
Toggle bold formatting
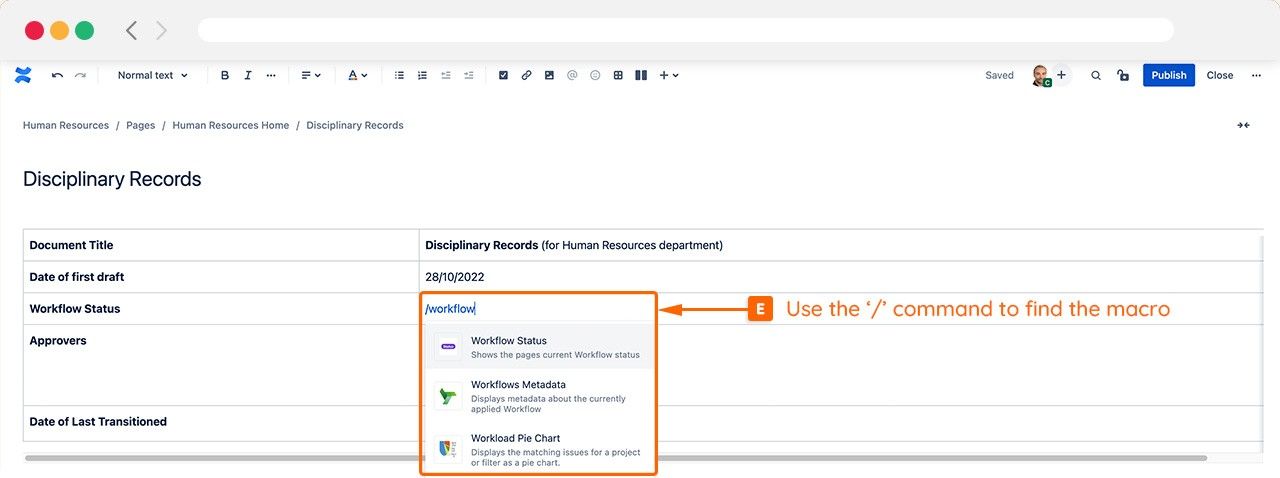225,75
